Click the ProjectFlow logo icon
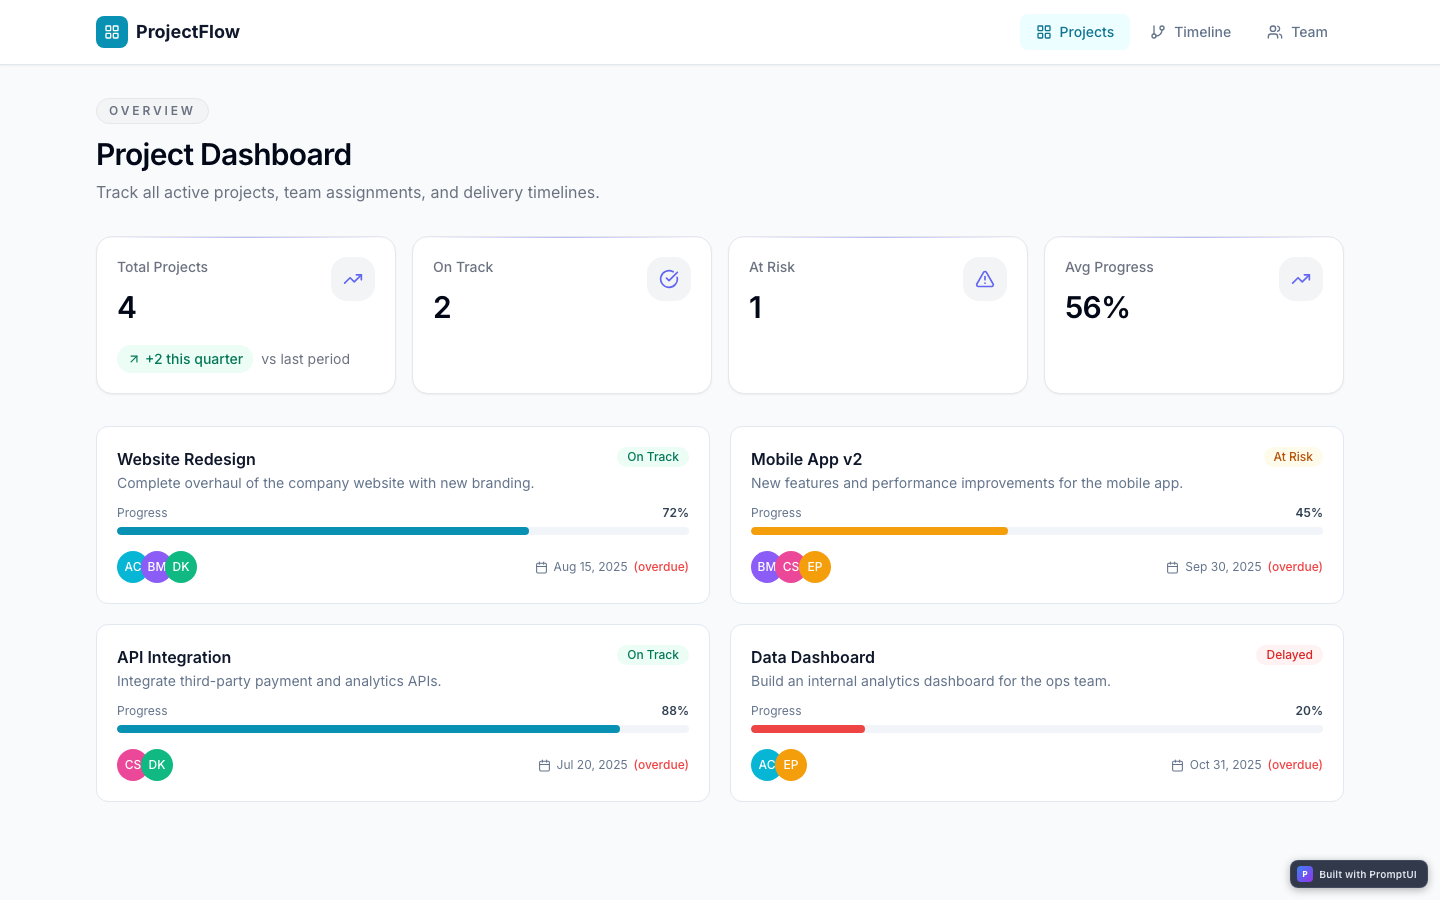Image resolution: width=1440 pixels, height=900 pixels. click(x=112, y=32)
